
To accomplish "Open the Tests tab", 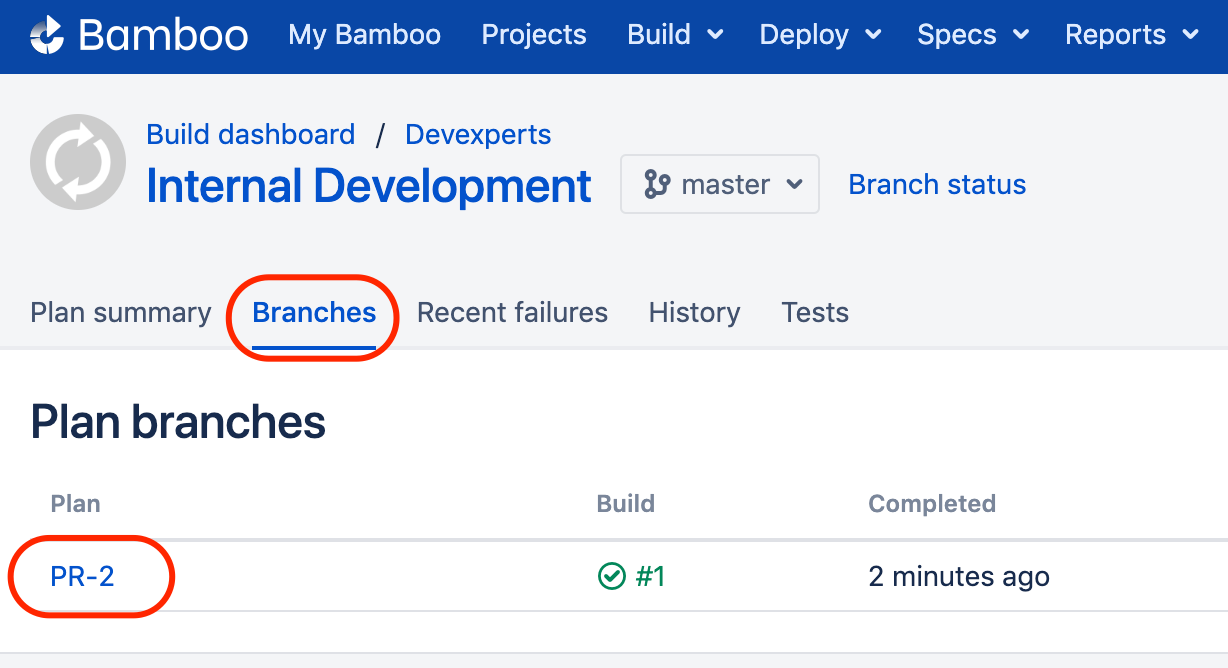I will (x=815, y=313).
